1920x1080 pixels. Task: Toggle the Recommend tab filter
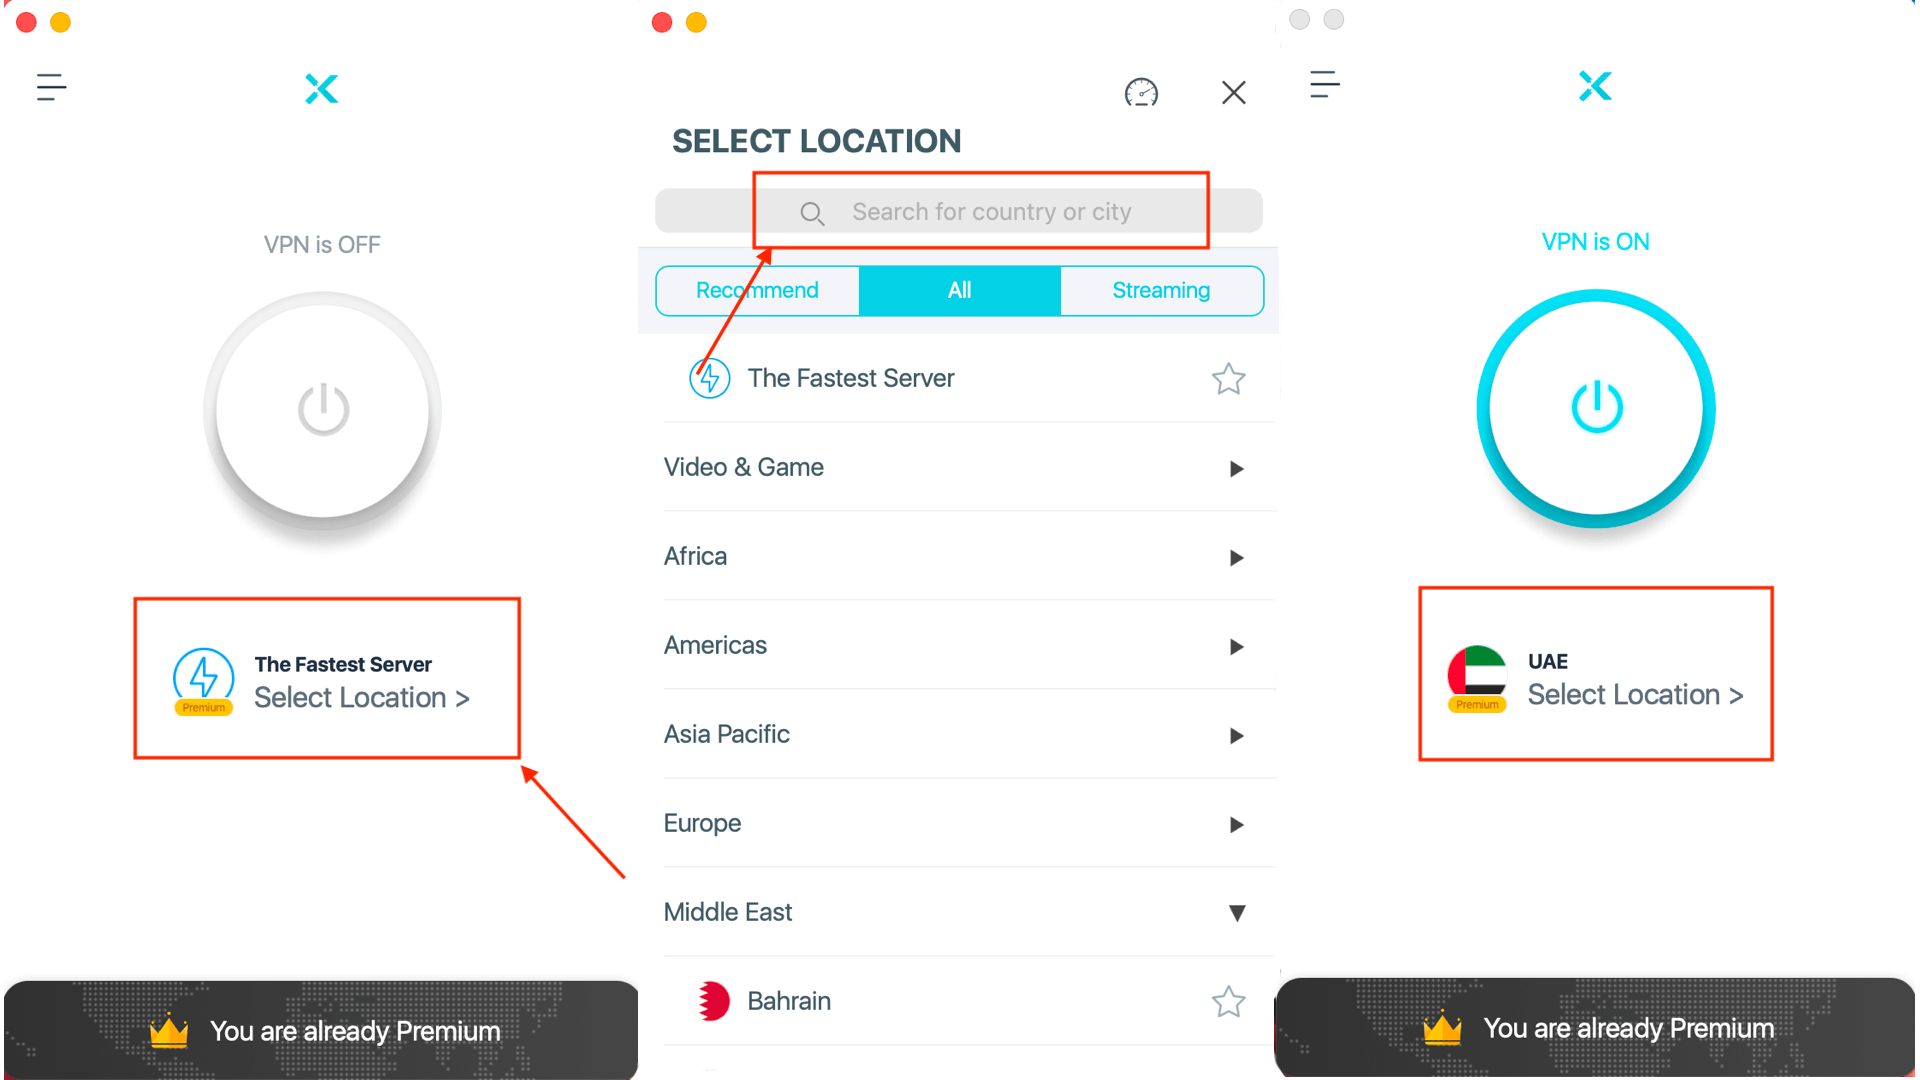click(756, 290)
